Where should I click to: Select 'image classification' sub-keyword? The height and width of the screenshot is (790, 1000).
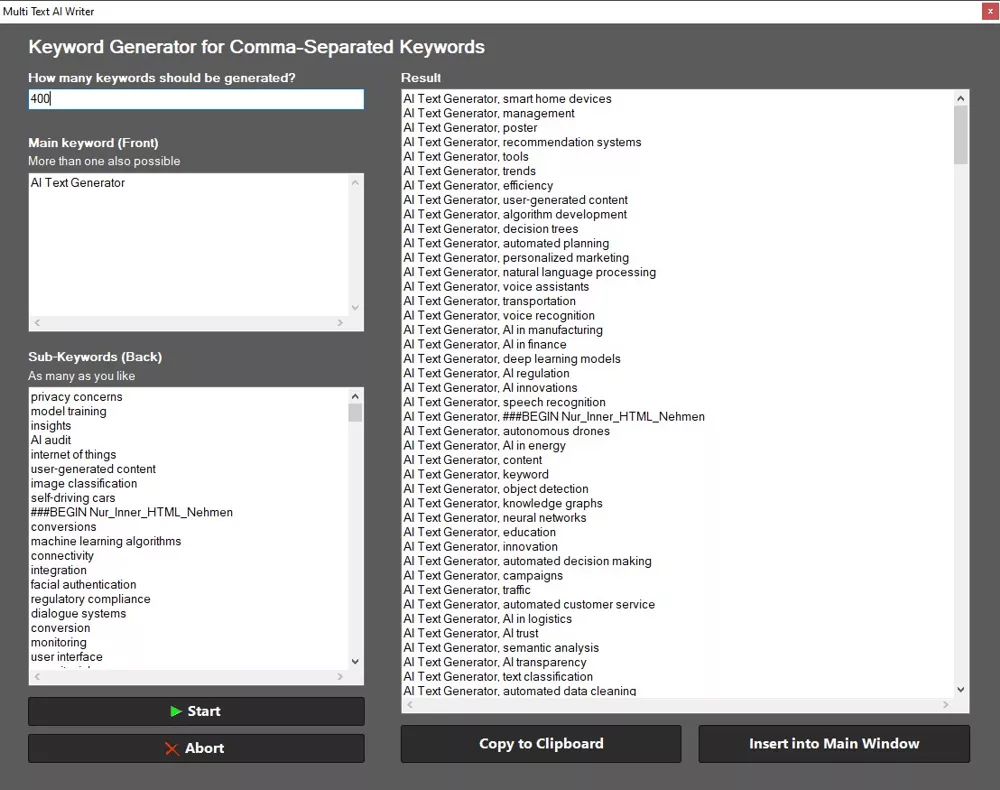tap(84, 483)
